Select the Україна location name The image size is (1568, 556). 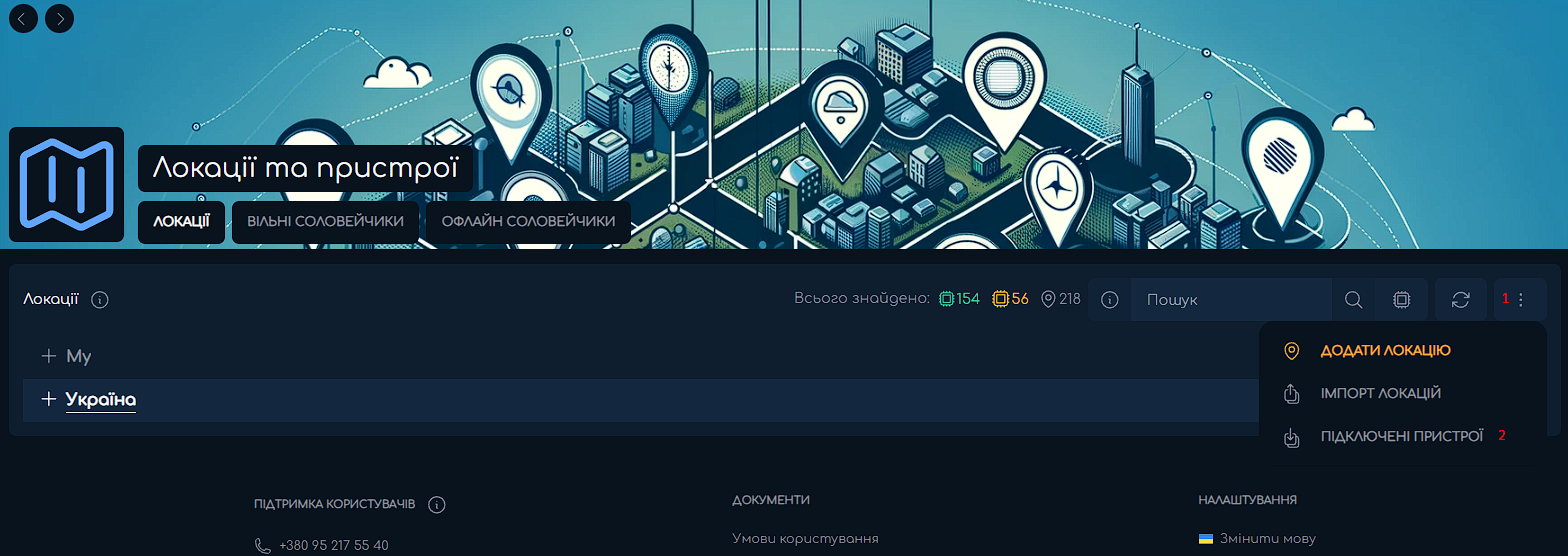click(x=101, y=400)
